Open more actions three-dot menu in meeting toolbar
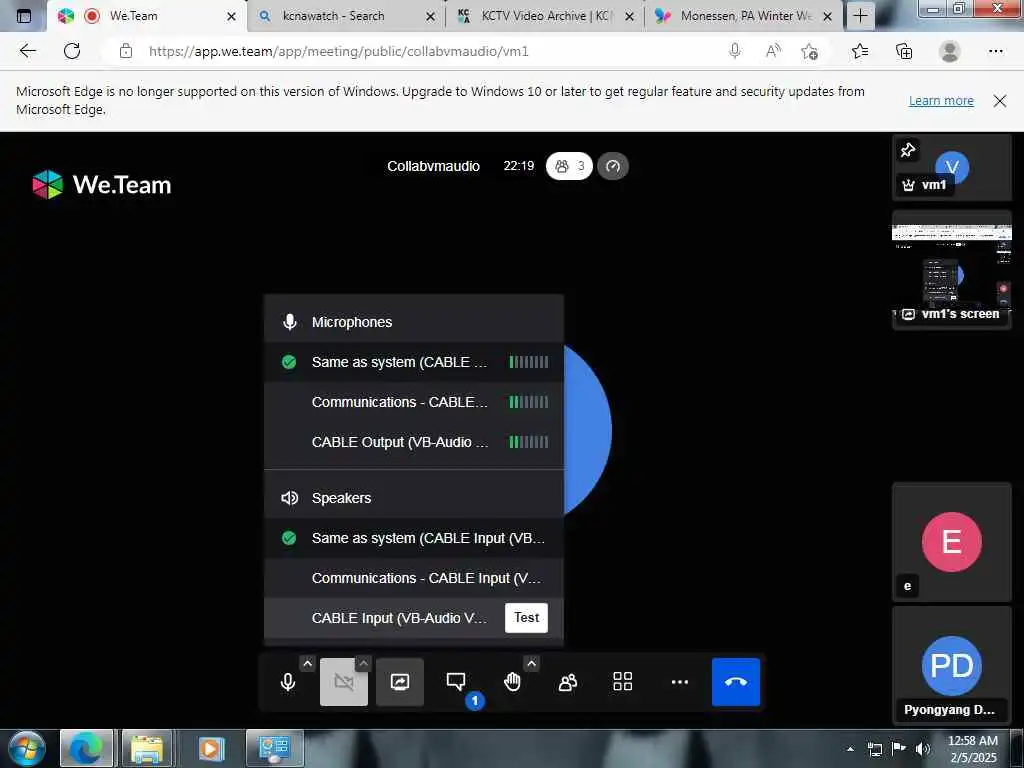The image size is (1024, 768). click(680, 682)
